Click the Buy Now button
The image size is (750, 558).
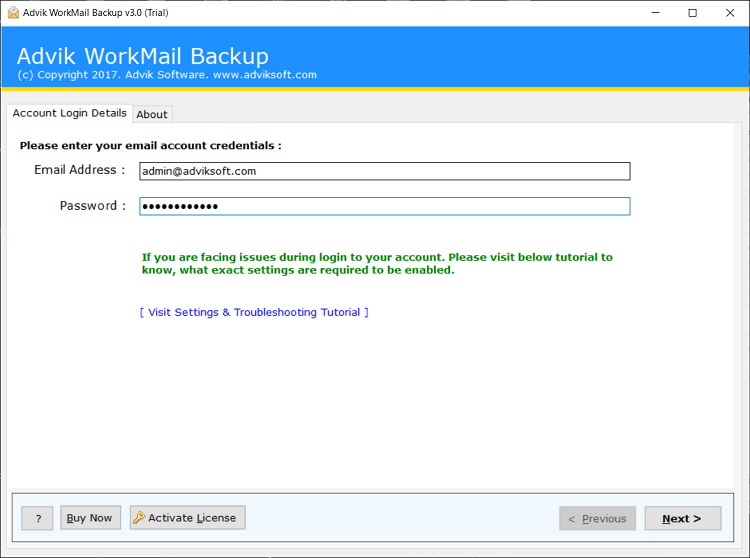(90, 518)
